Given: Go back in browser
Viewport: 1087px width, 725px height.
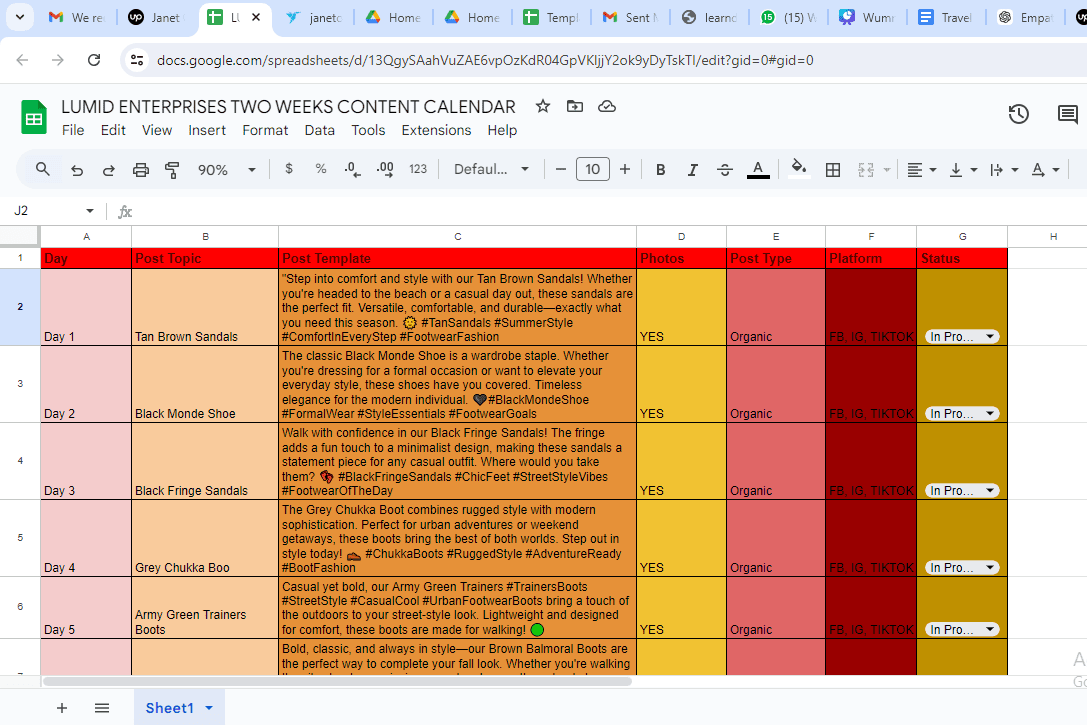Looking at the screenshot, I should (22, 60).
